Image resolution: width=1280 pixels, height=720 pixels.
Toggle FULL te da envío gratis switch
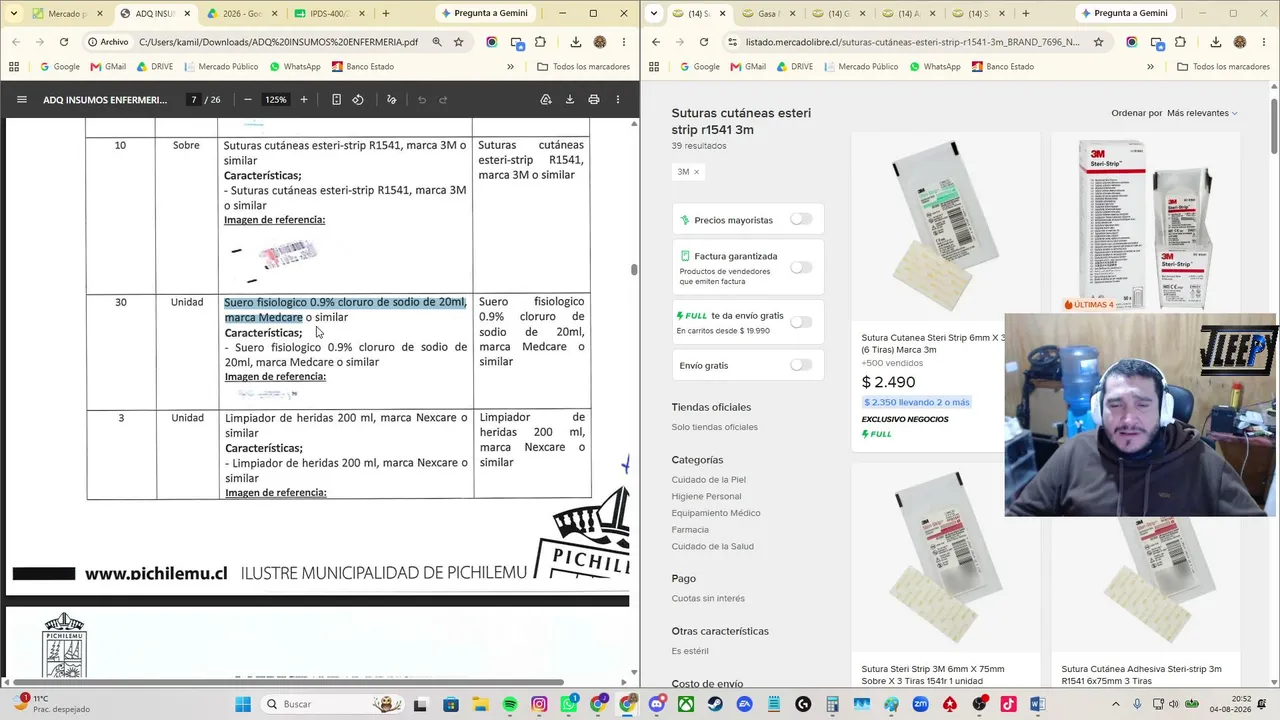tap(801, 322)
